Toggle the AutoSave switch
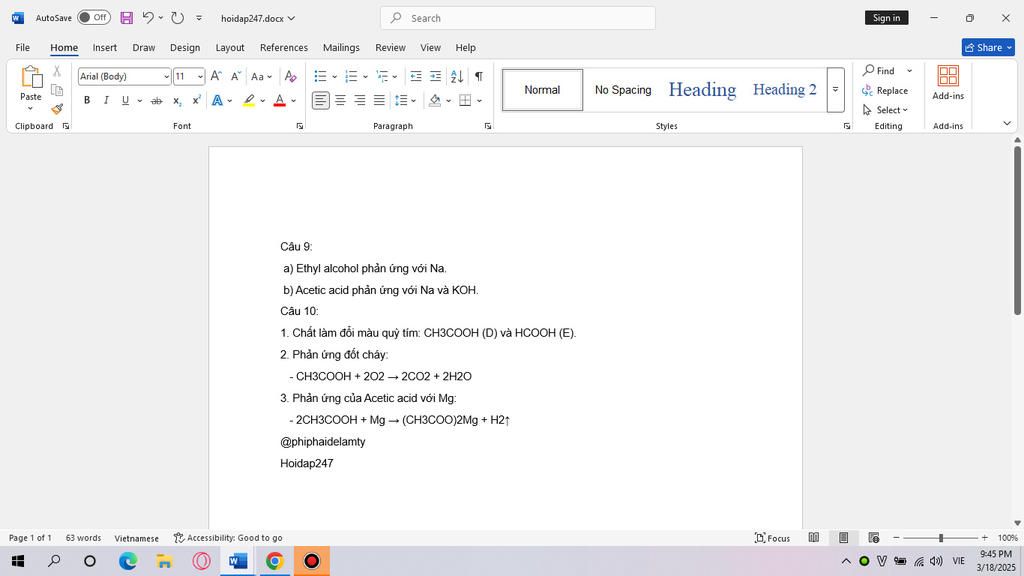 point(94,18)
